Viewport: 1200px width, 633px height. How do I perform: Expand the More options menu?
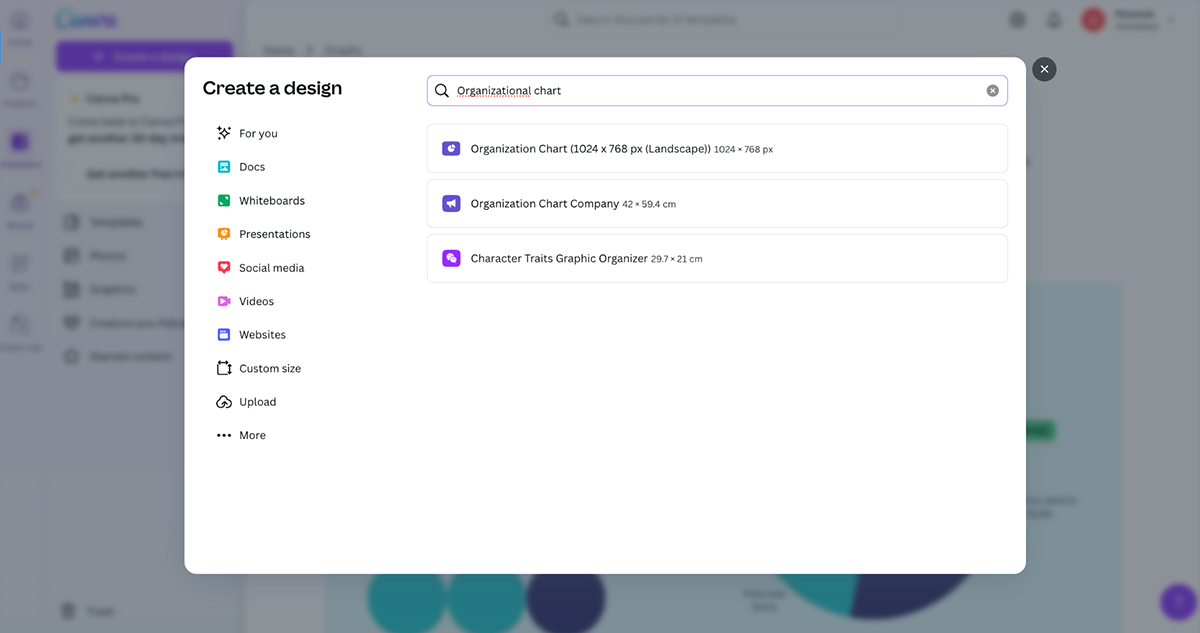(x=240, y=435)
